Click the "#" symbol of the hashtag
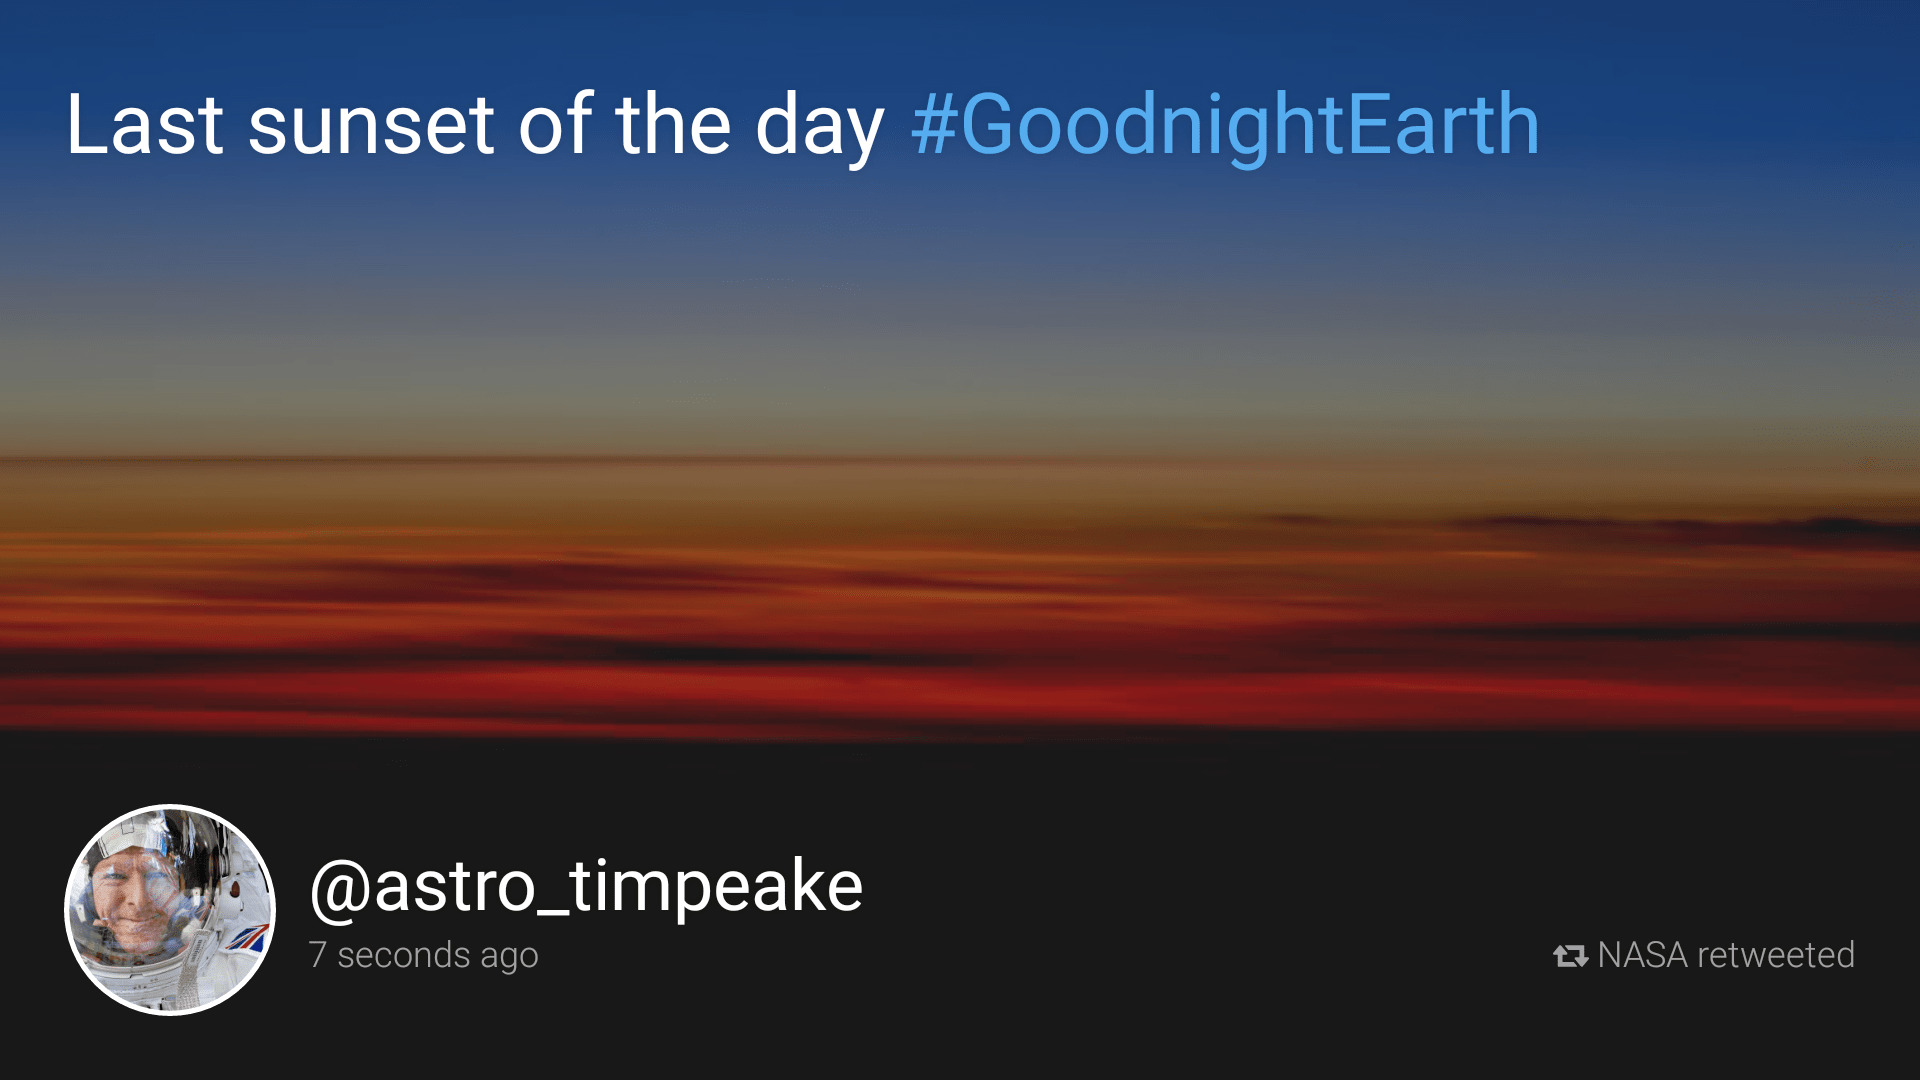Screen dimensions: 1920x1080 (x=935, y=125)
